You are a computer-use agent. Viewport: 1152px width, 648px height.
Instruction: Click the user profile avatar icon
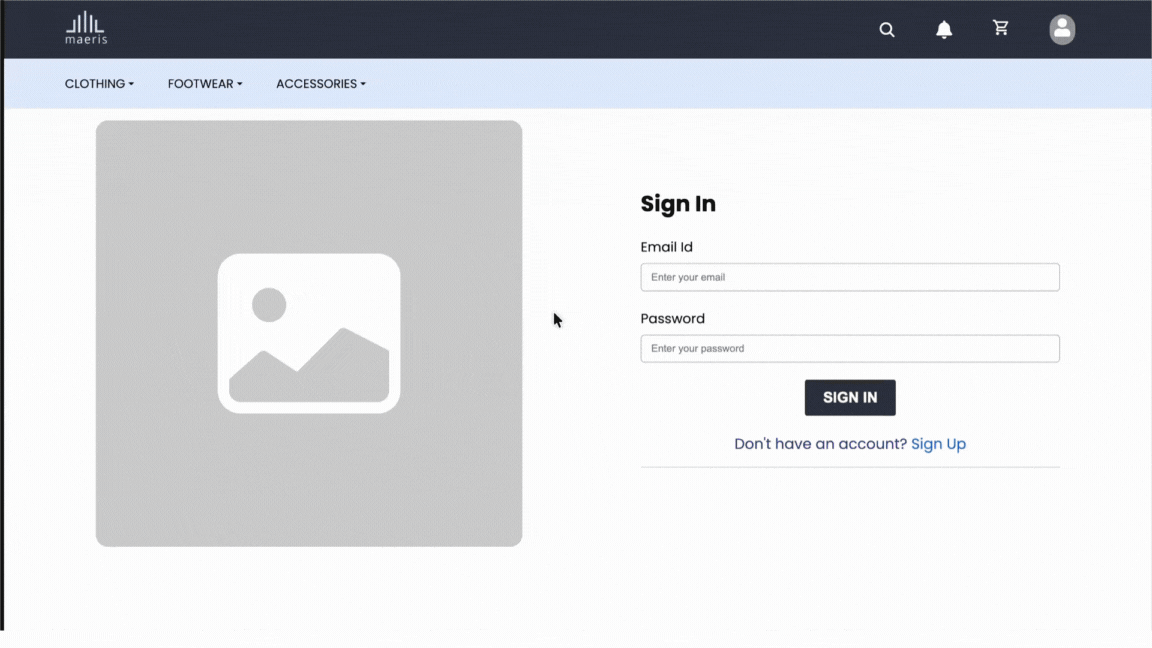click(1062, 29)
